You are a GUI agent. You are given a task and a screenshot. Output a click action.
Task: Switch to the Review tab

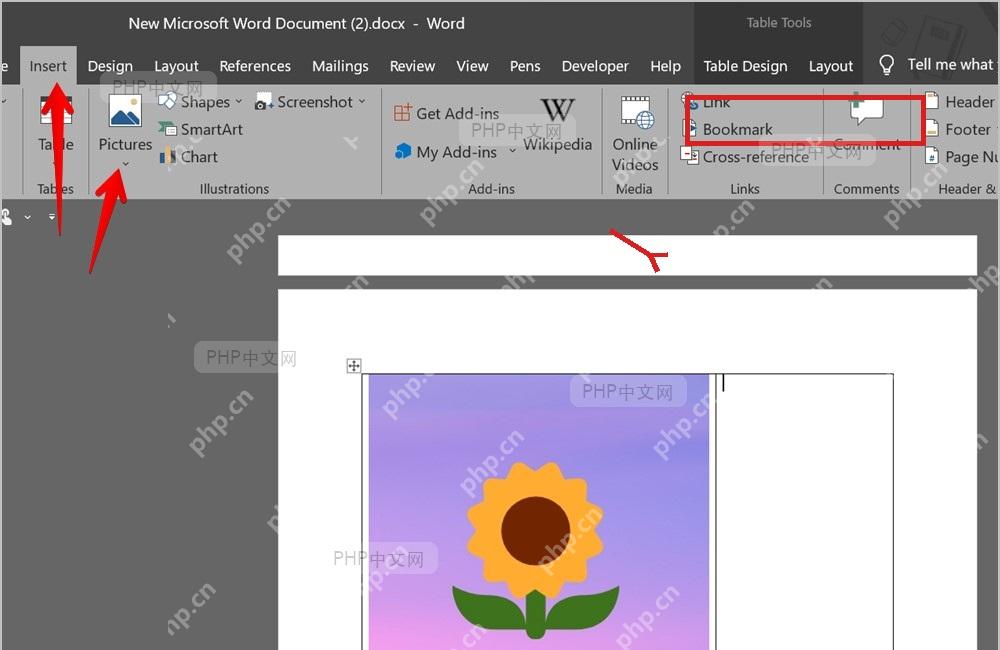coord(412,66)
